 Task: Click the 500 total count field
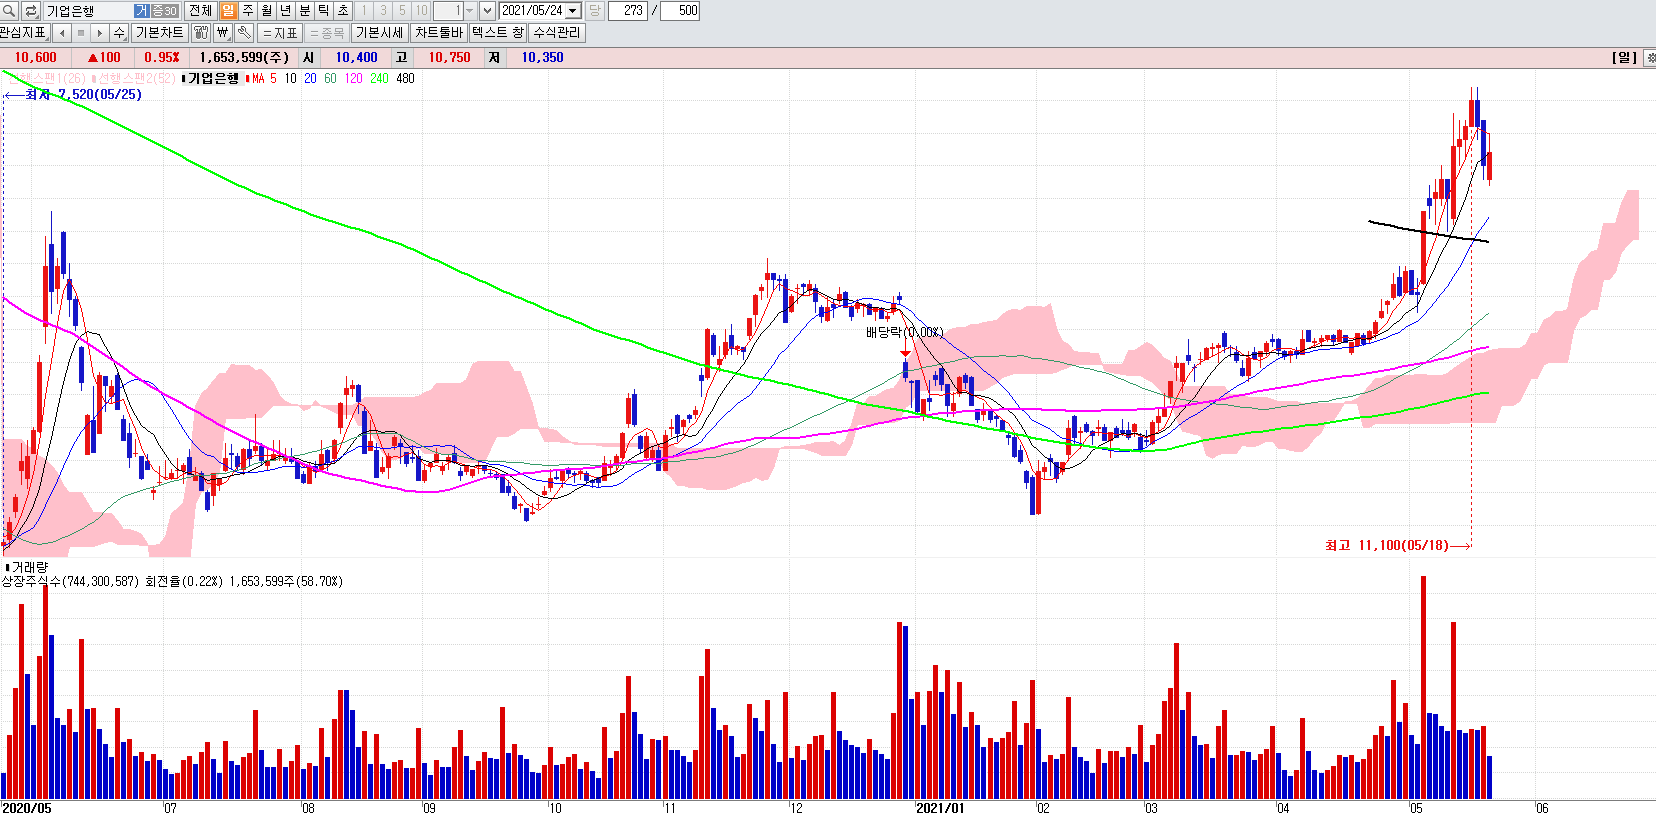(681, 11)
